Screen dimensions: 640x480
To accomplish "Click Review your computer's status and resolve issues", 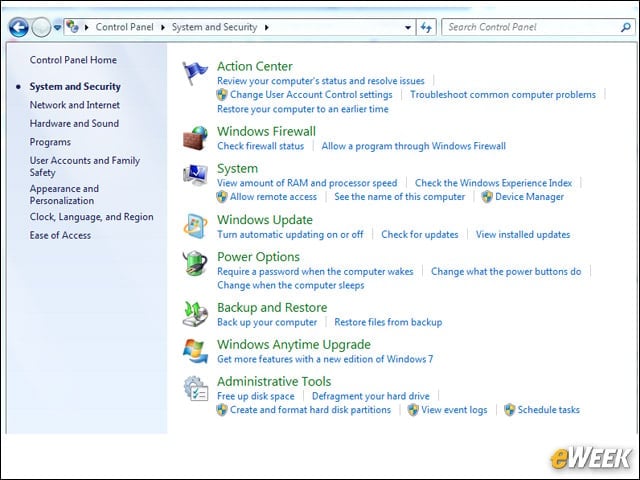I will 320,81.
